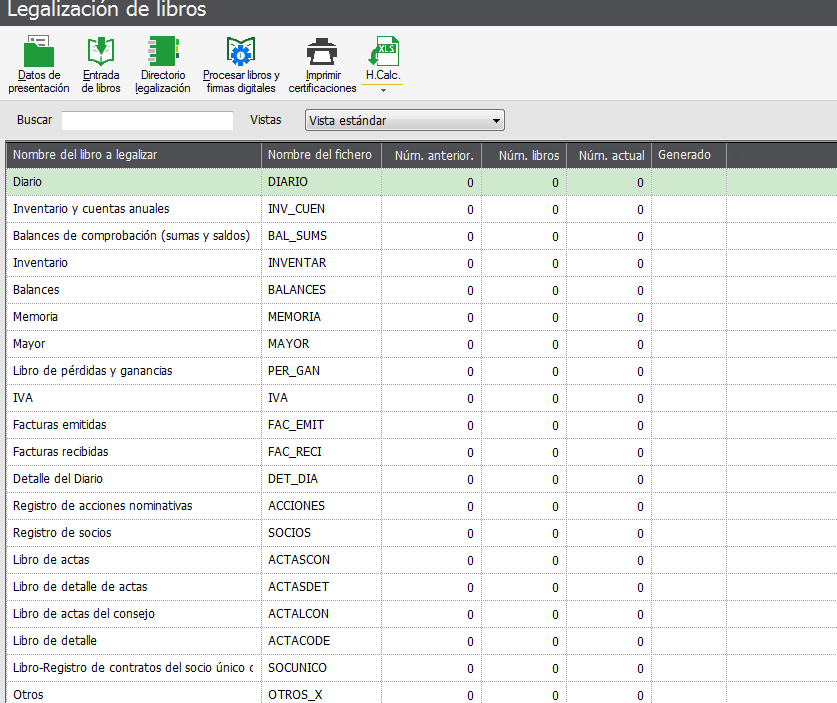837x703 pixels.
Task: Click Núm. anterior. value in Diario row
Action: [431, 182]
